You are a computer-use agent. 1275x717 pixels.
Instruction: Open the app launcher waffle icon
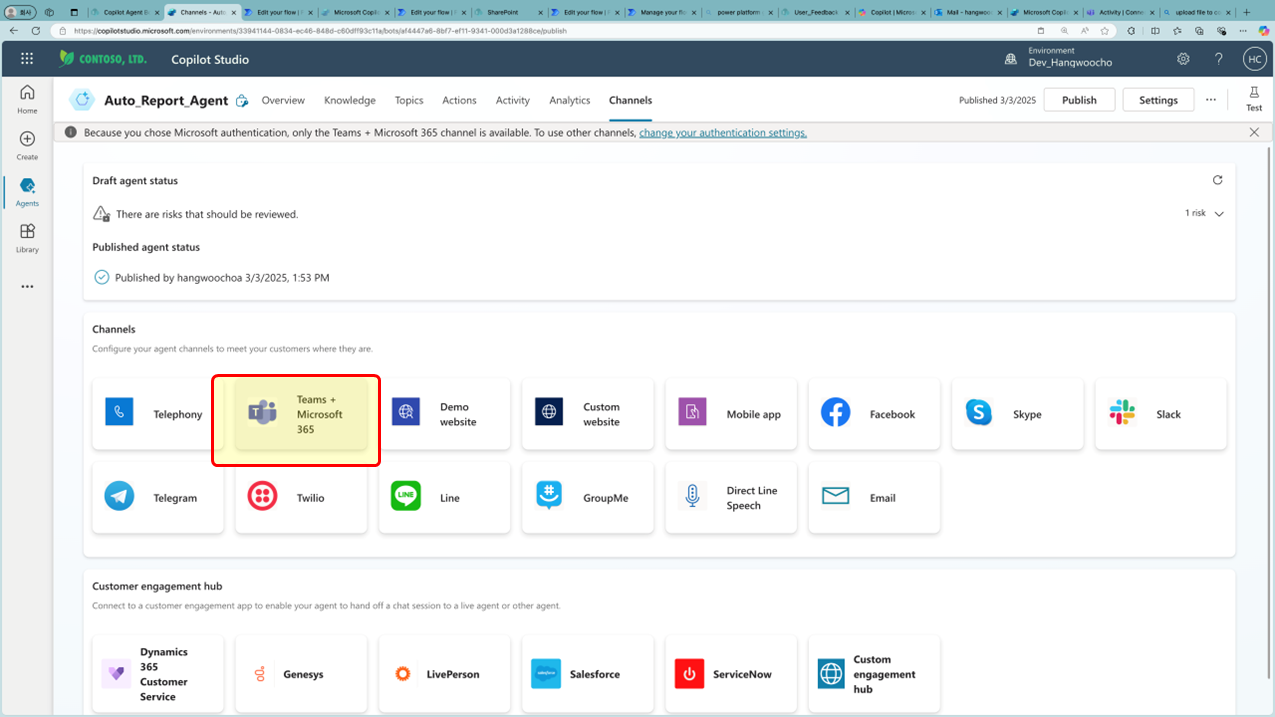pyautogui.click(x=27, y=59)
